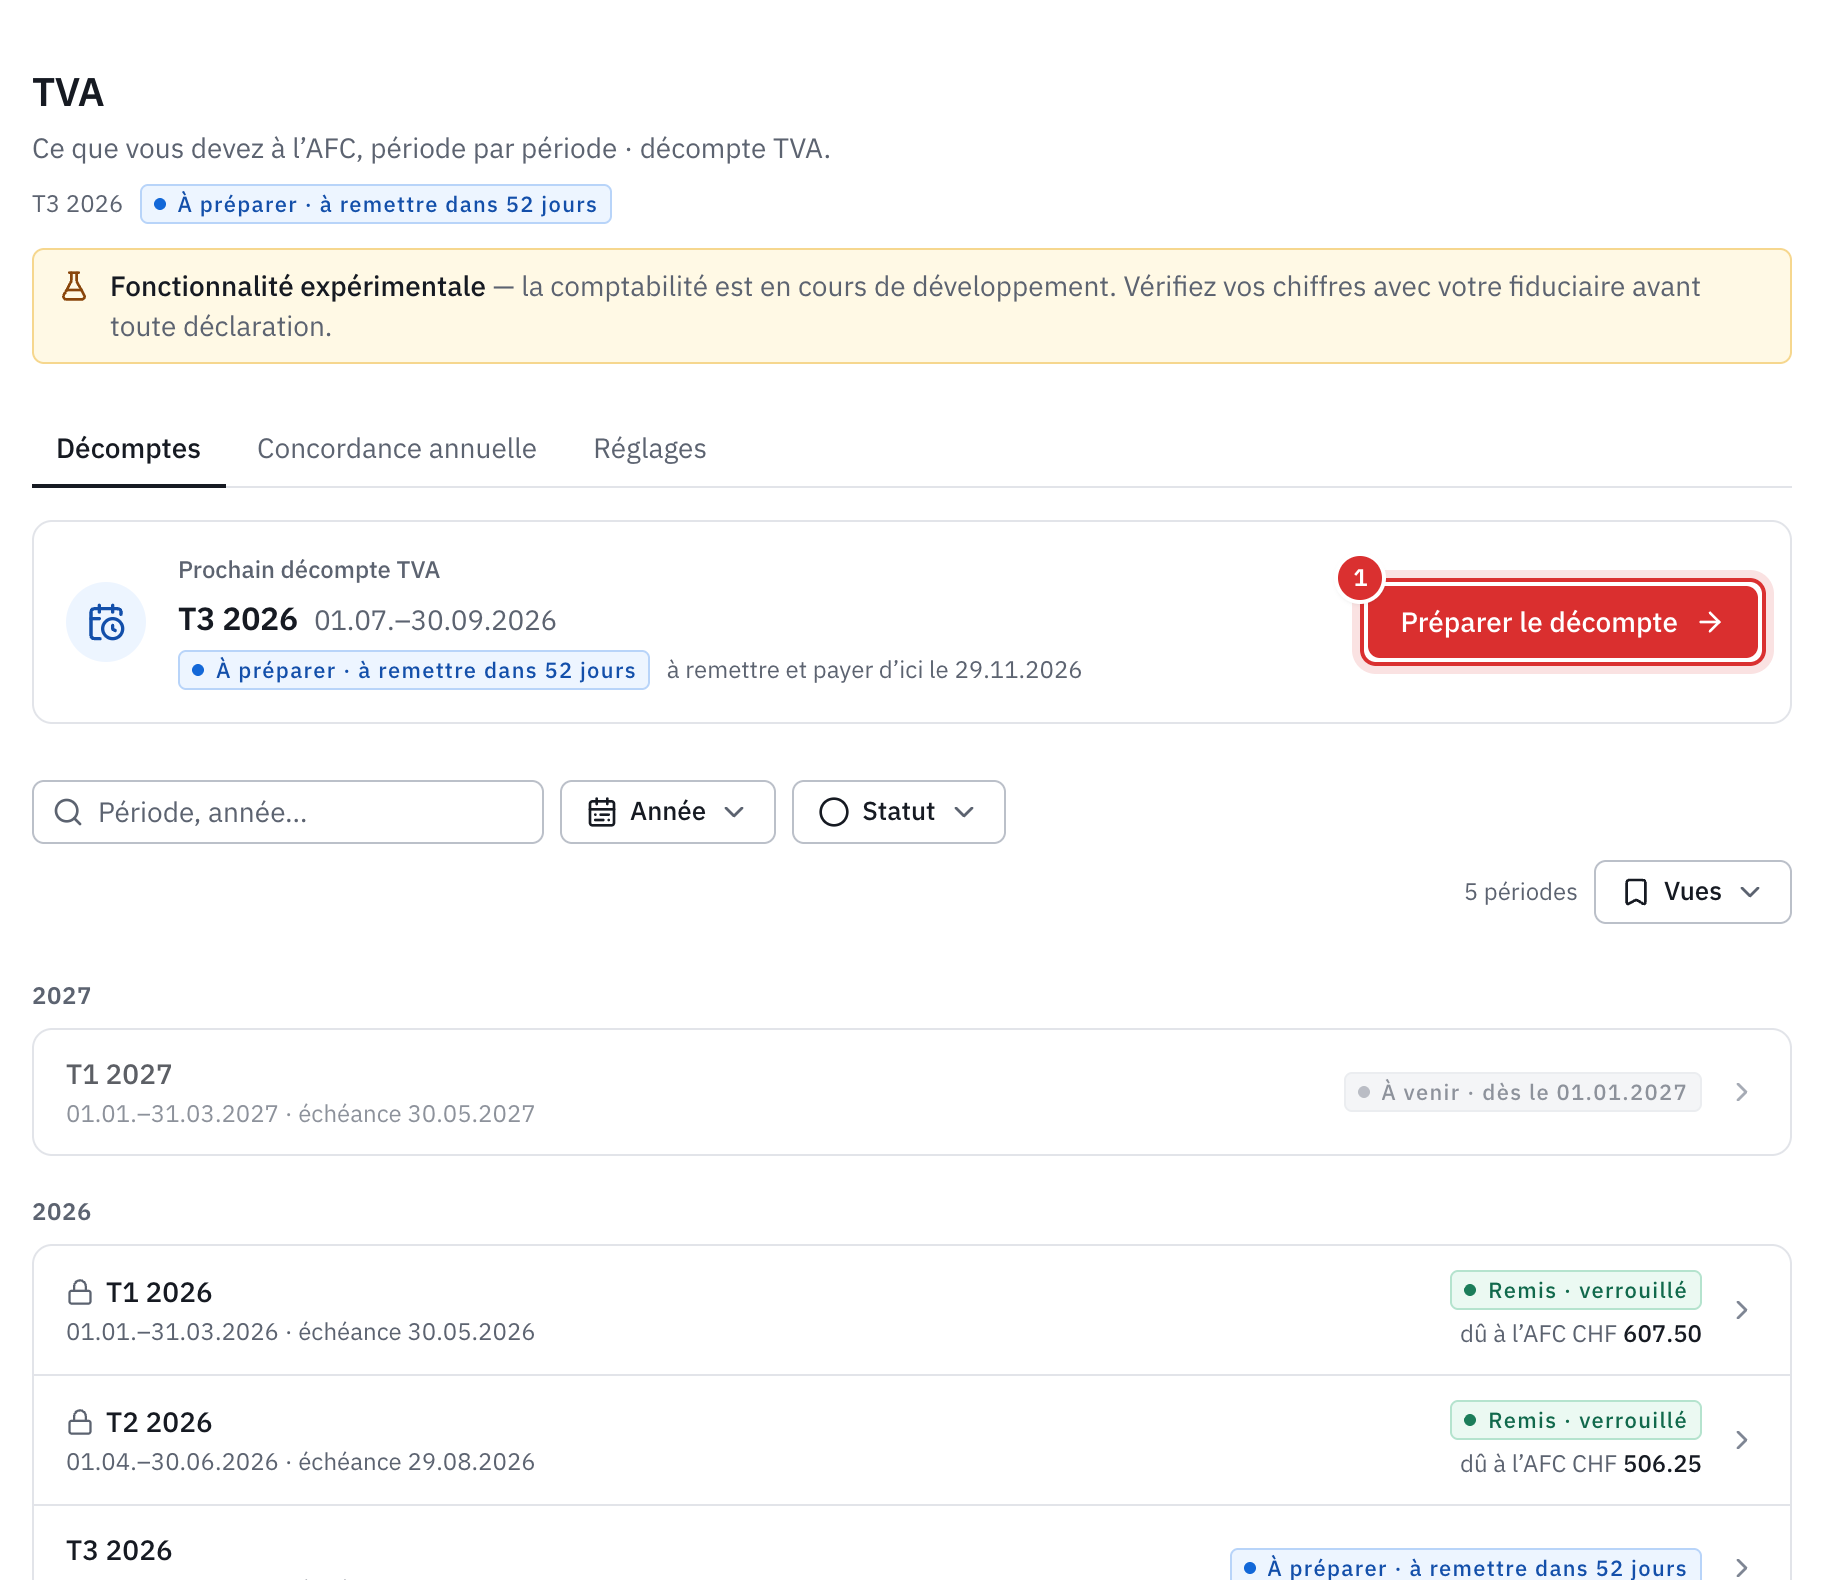1824x1580 pixels.
Task: Select the Décomptes tab
Action: [129, 449]
